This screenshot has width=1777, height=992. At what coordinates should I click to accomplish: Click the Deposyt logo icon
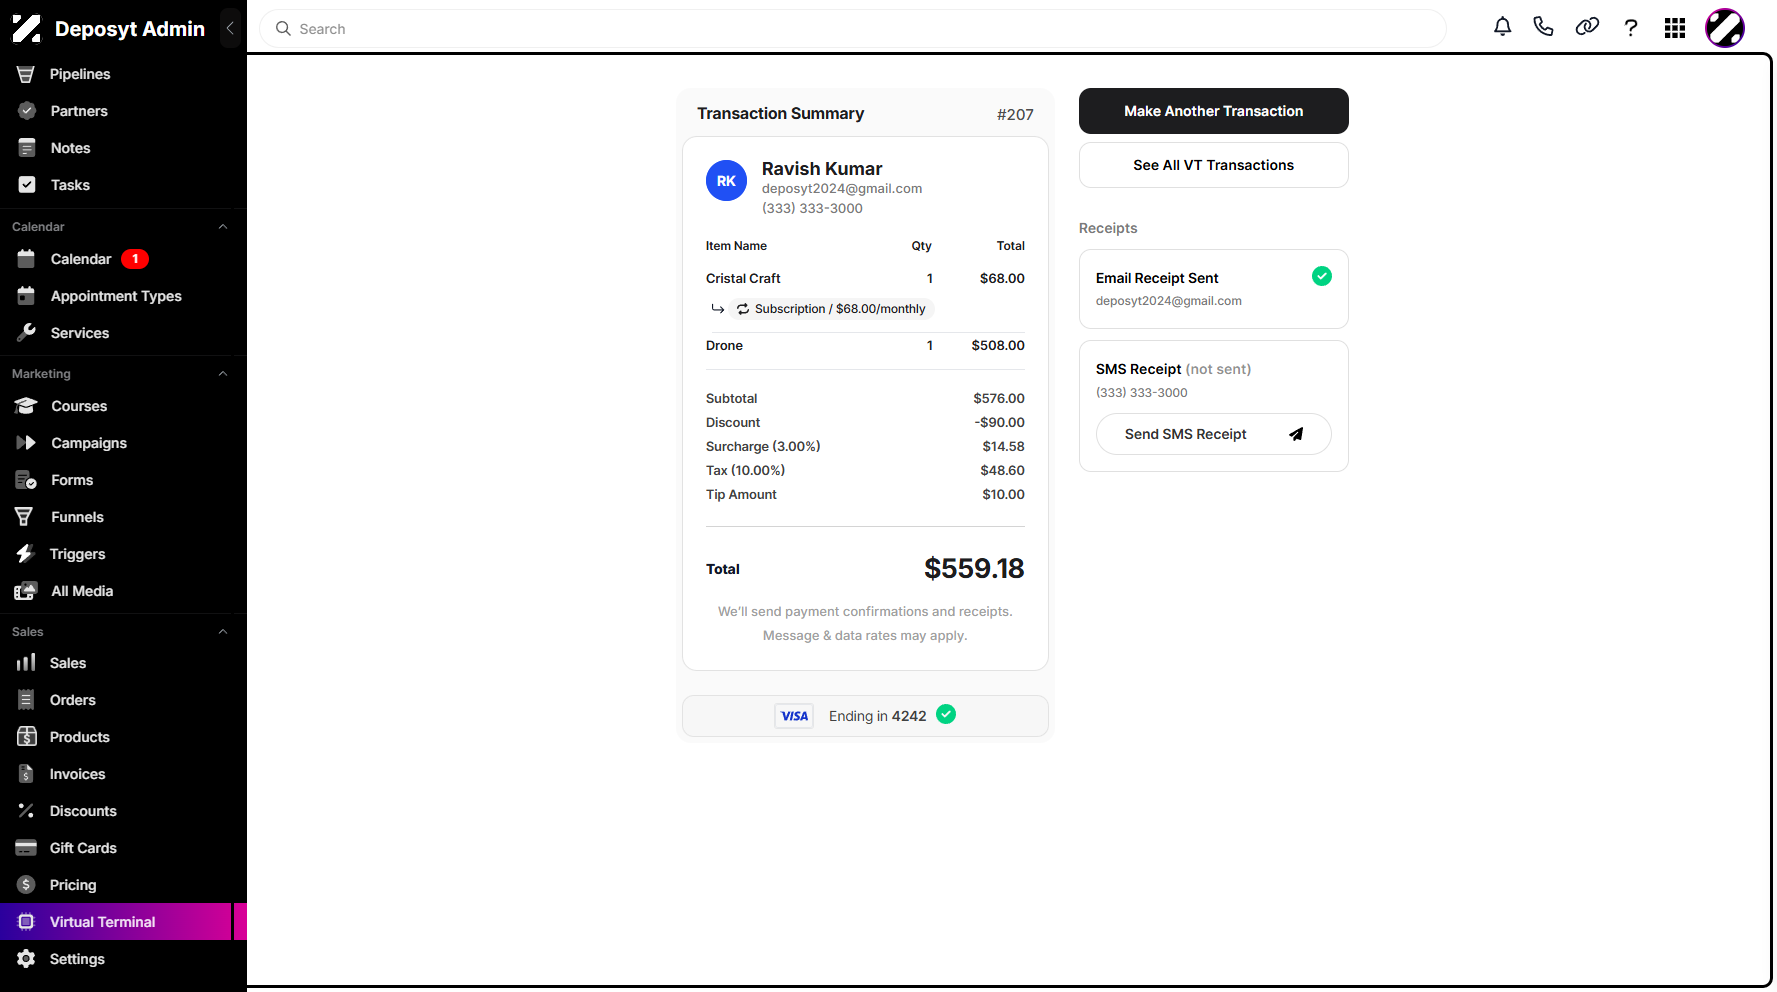[x=27, y=29]
